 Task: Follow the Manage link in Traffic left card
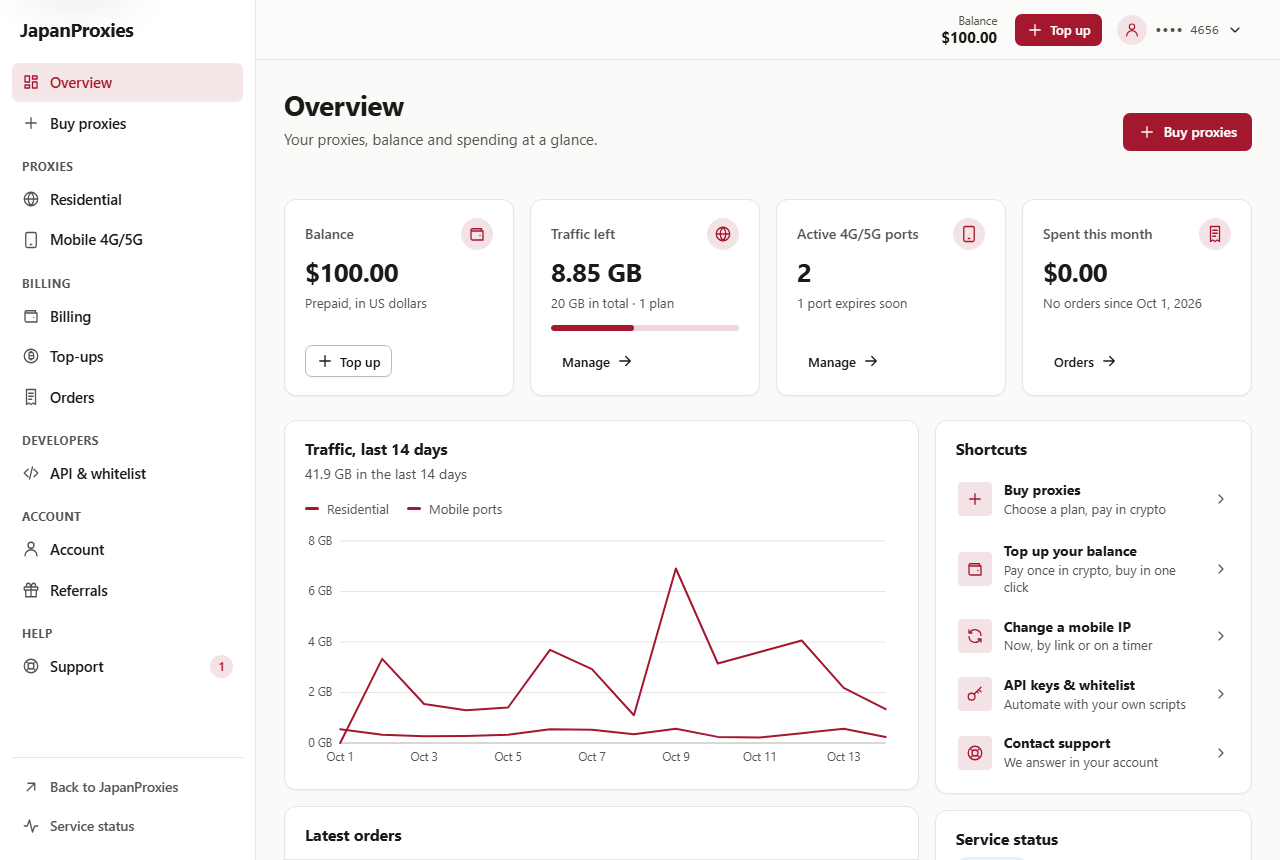(x=597, y=362)
